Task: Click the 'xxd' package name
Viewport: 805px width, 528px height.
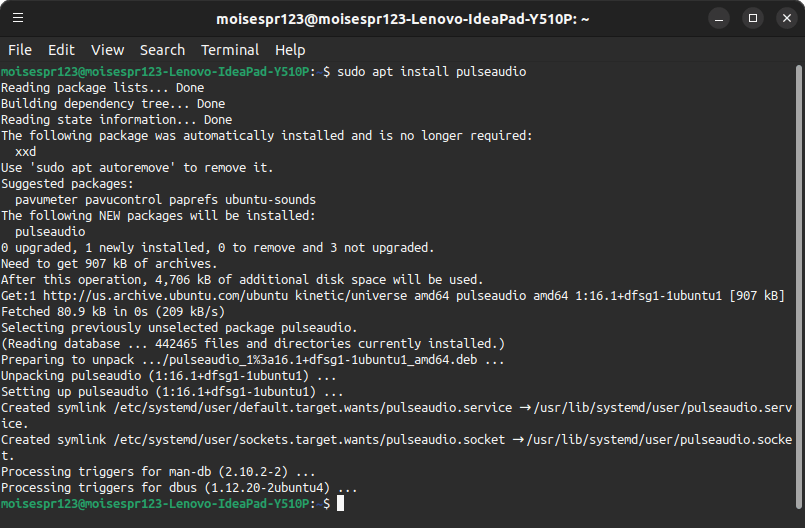Action: pos(26,152)
